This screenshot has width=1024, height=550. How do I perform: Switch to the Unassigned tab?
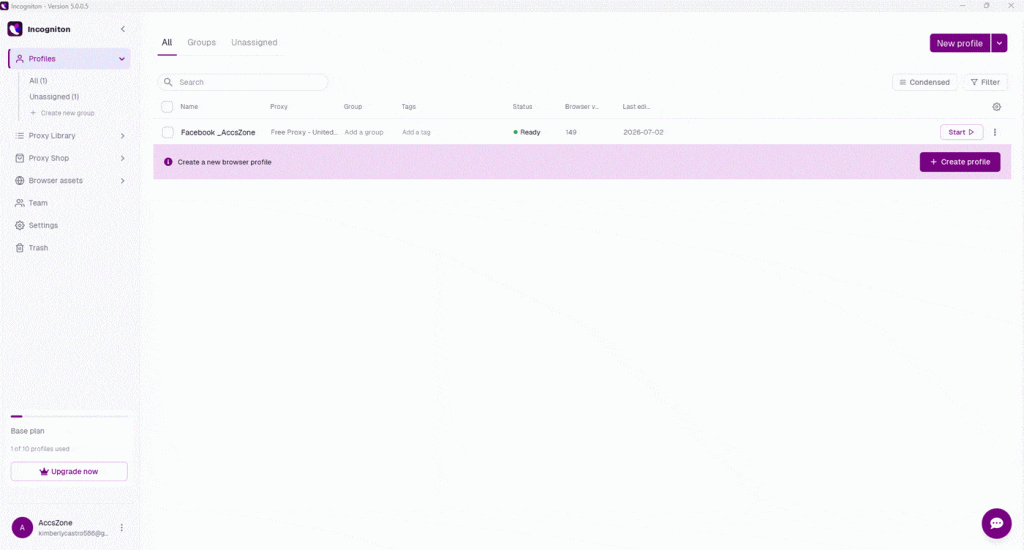[x=254, y=42]
